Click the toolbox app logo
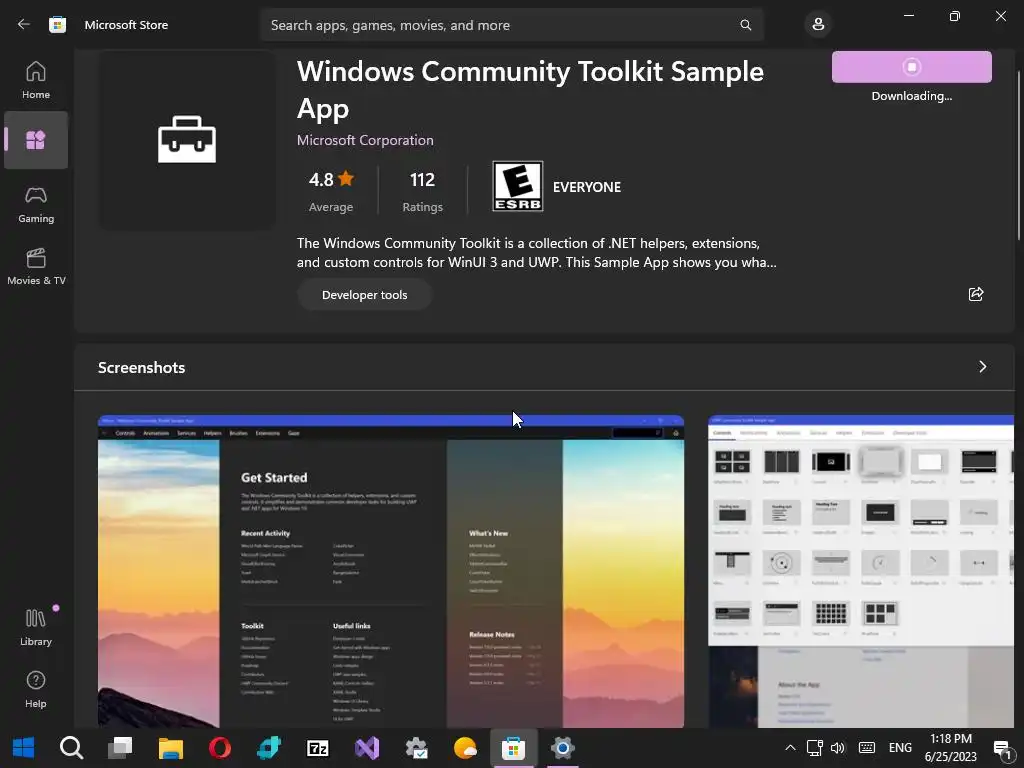 coord(187,140)
